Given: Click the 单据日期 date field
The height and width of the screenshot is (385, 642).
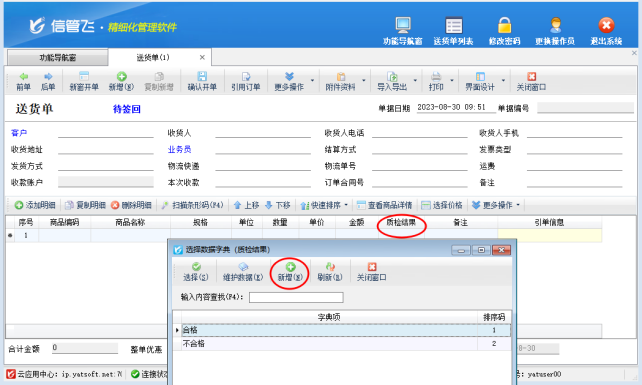Looking at the screenshot, I should pos(455,108).
